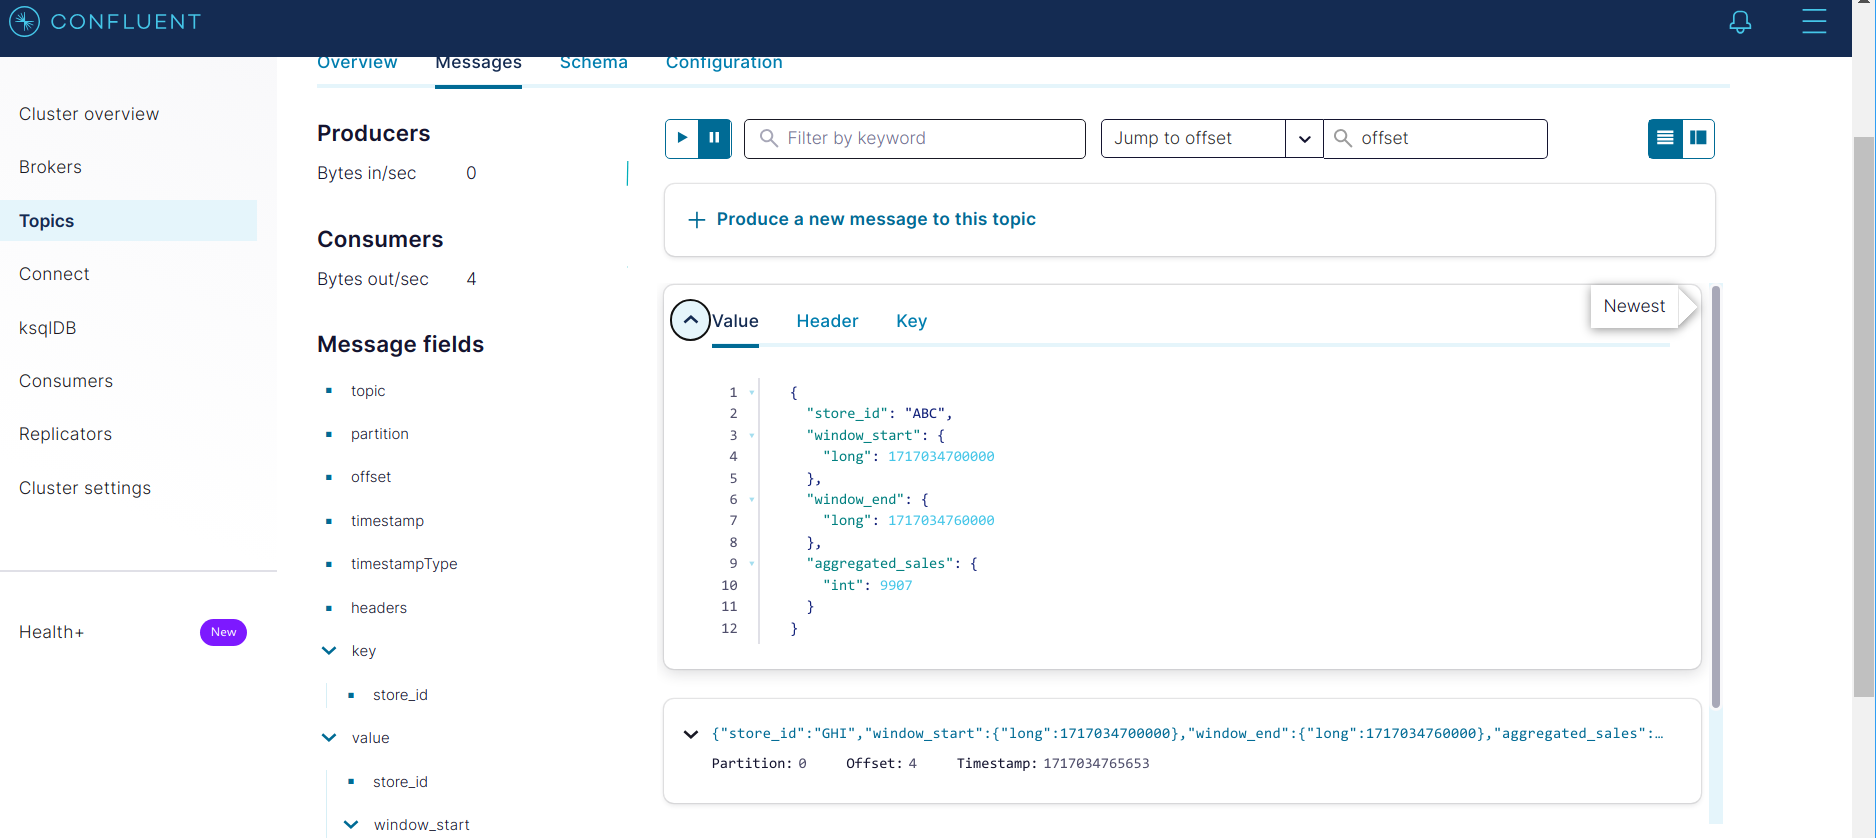Show the message Key tab
The height and width of the screenshot is (838, 1876).
click(x=911, y=321)
